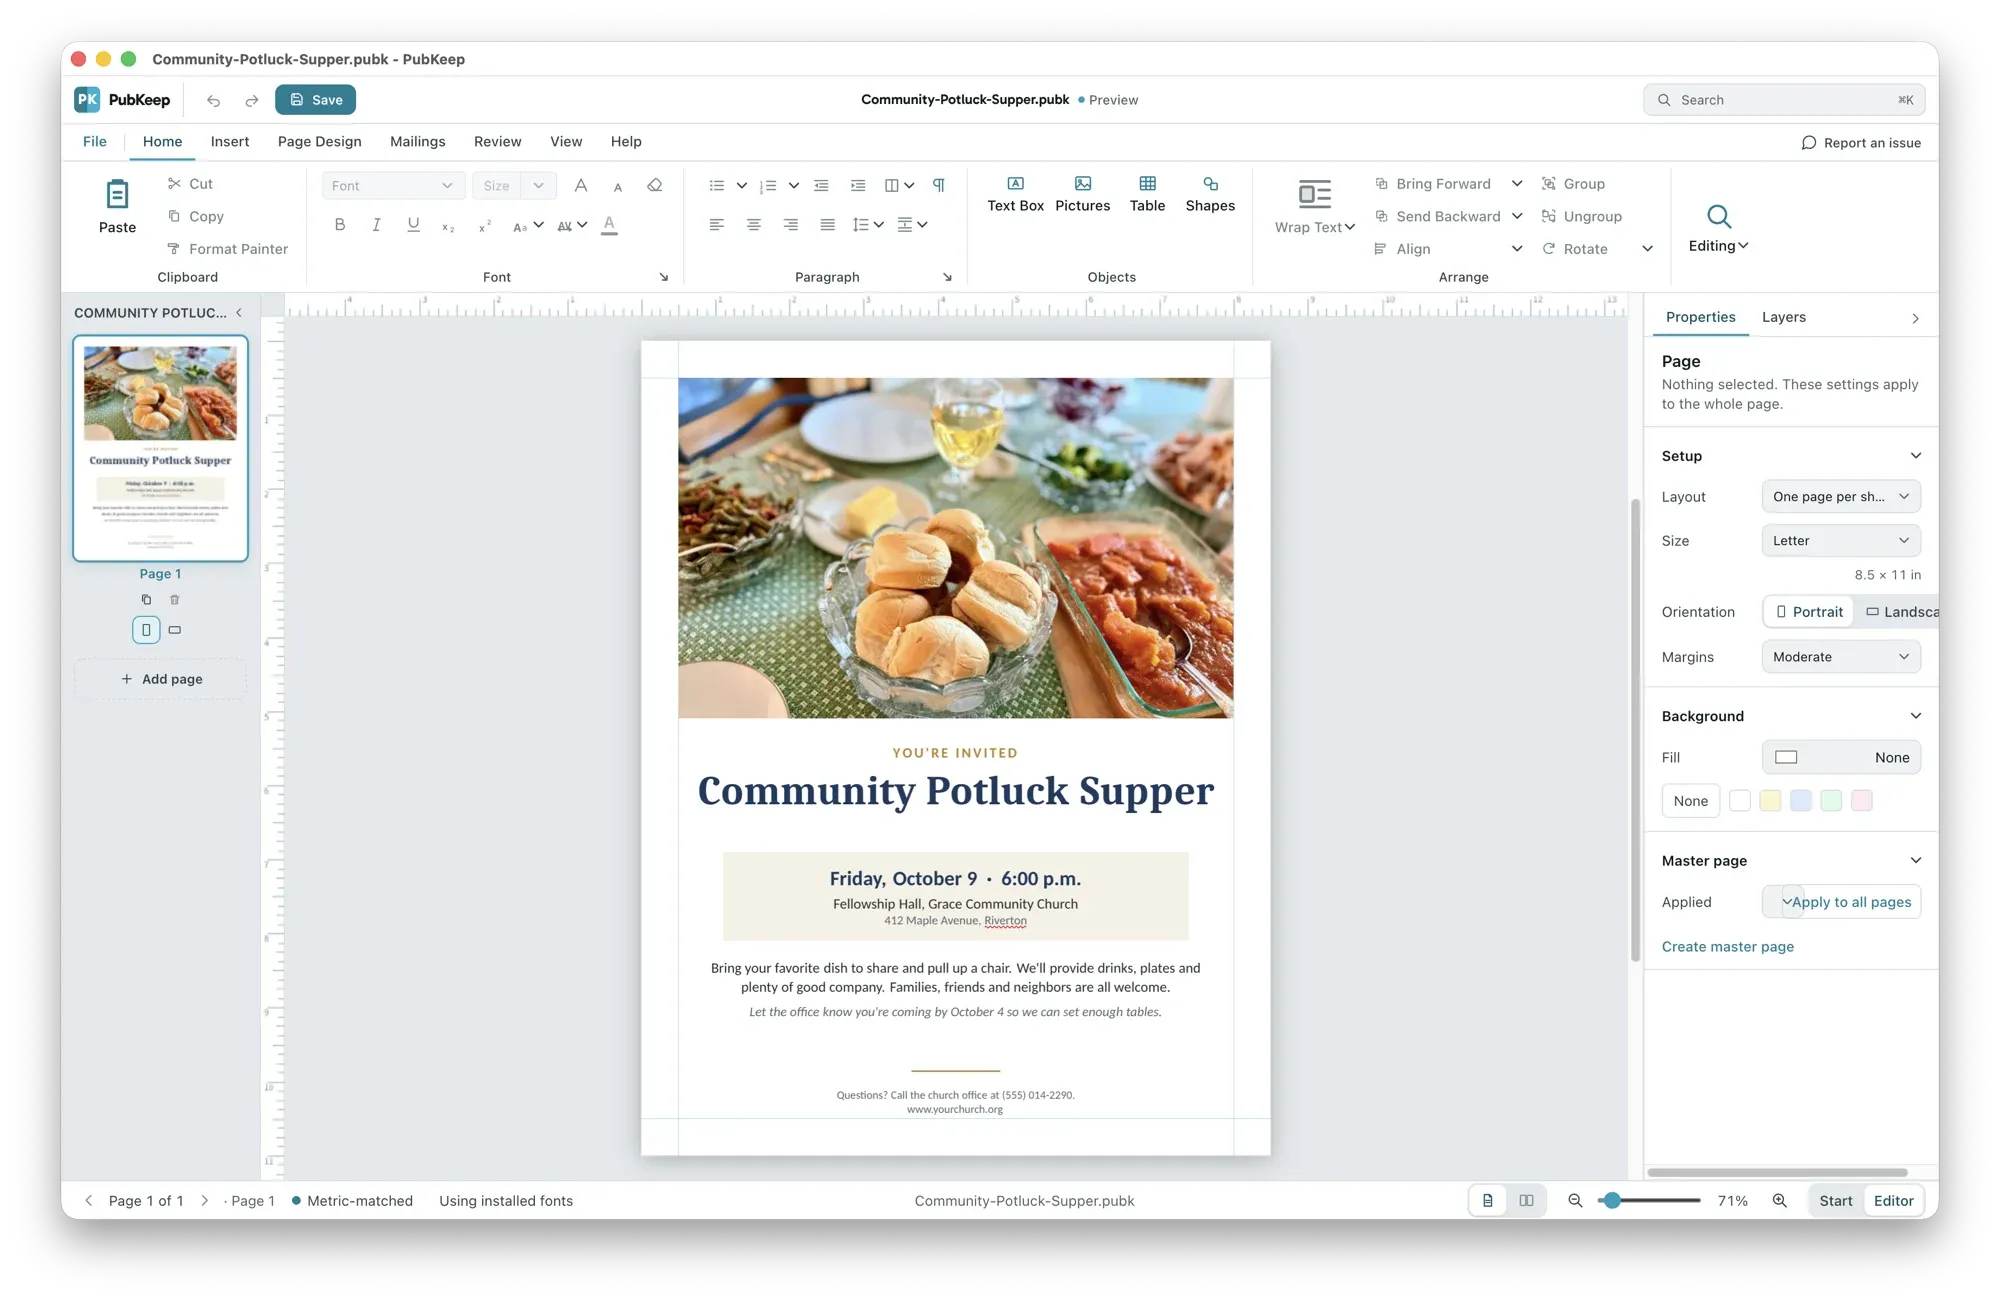This screenshot has height=1300, width=2000.
Task: Click the clear formatting eraser icon
Action: [655, 185]
